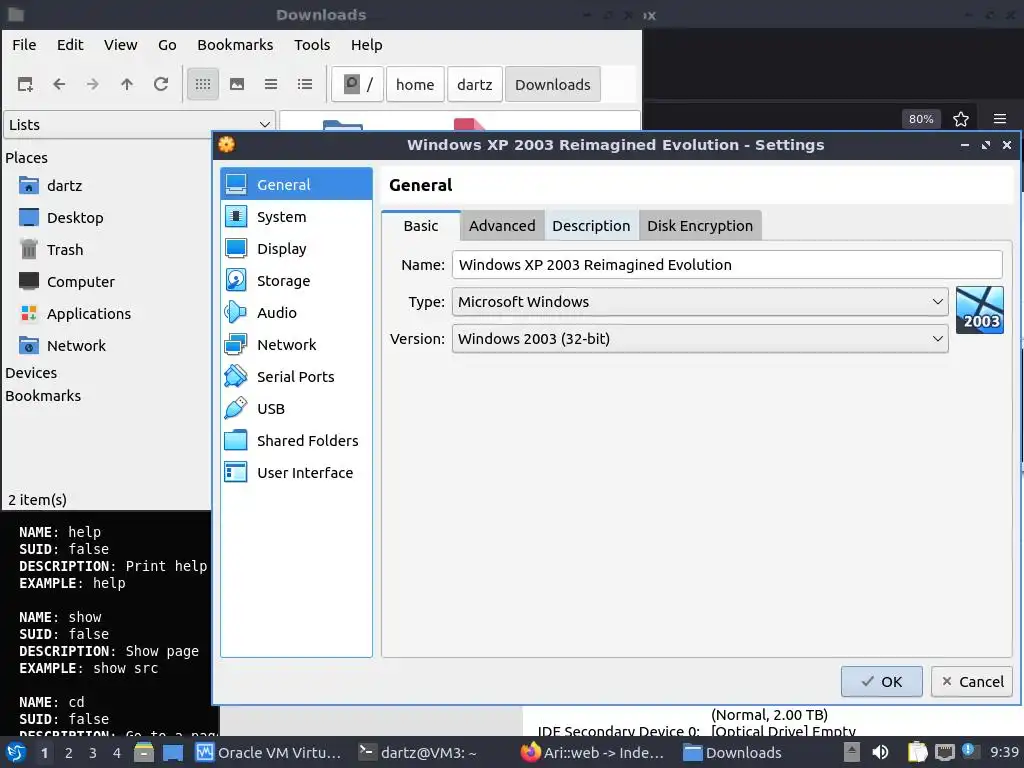The height and width of the screenshot is (768, 1024).
Task: Bookmark page with browser star icon
Action: [961, 119]
